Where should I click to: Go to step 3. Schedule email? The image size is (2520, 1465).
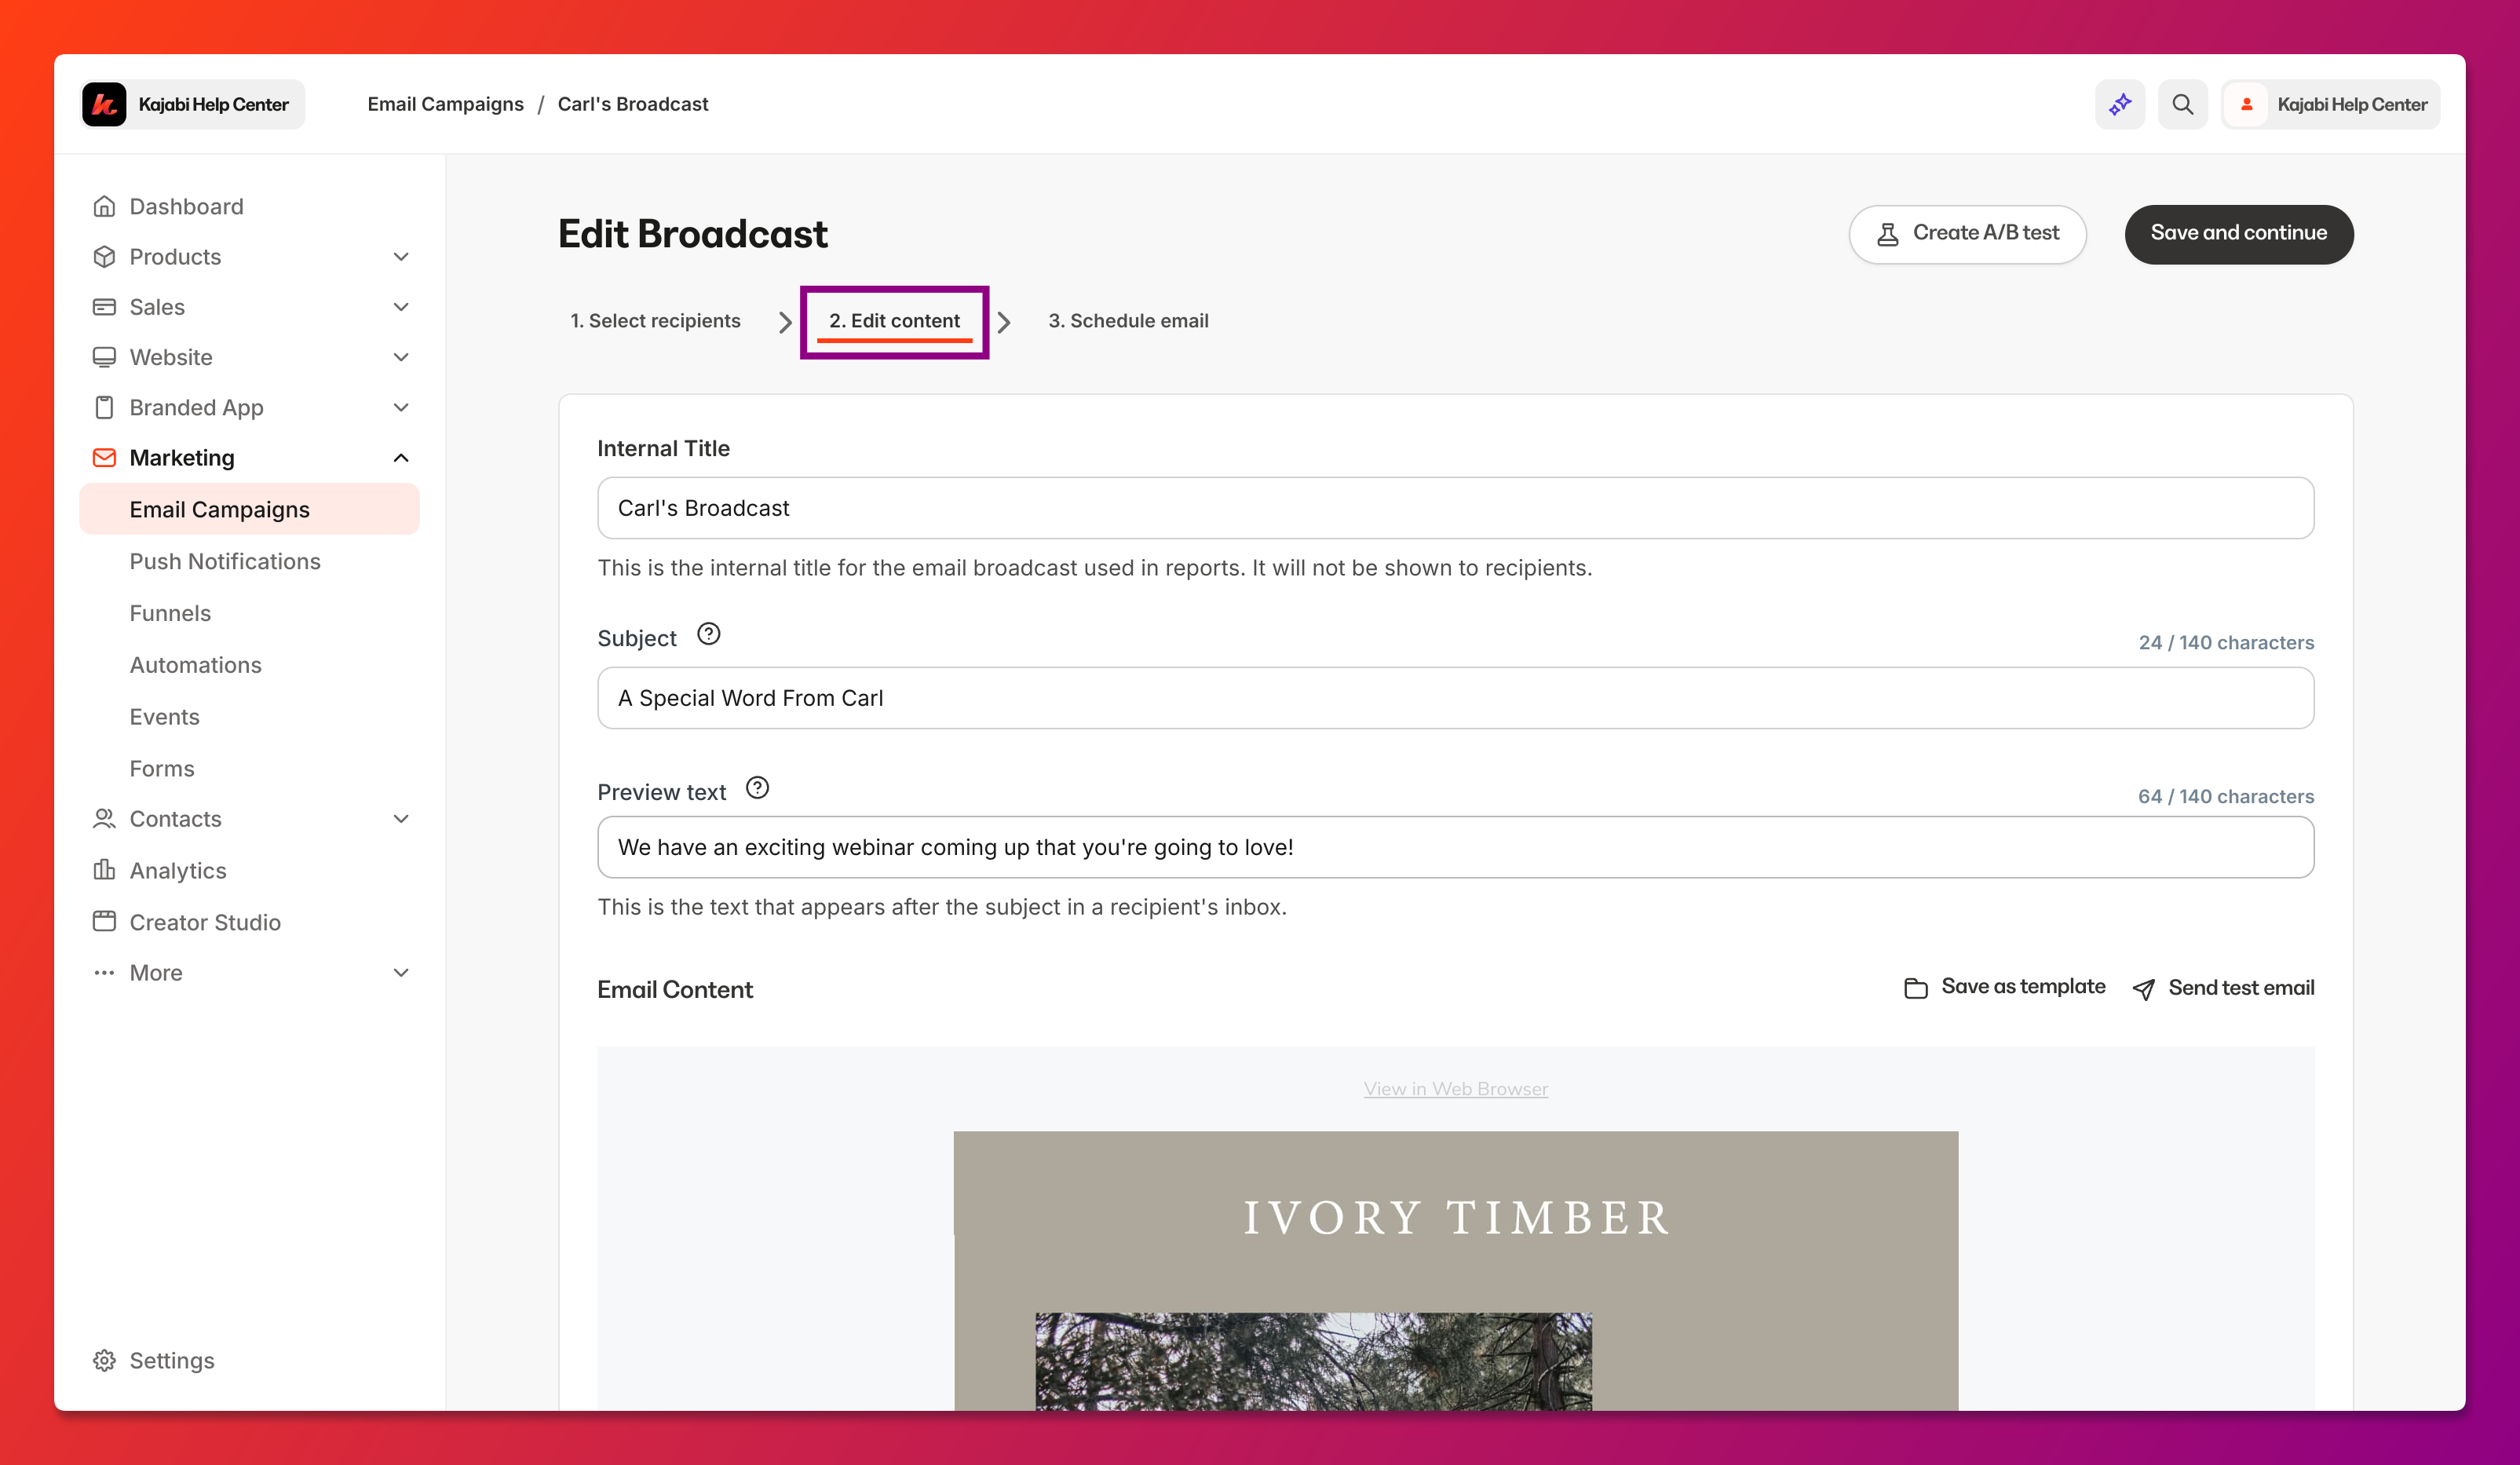tap(1128, 321)
